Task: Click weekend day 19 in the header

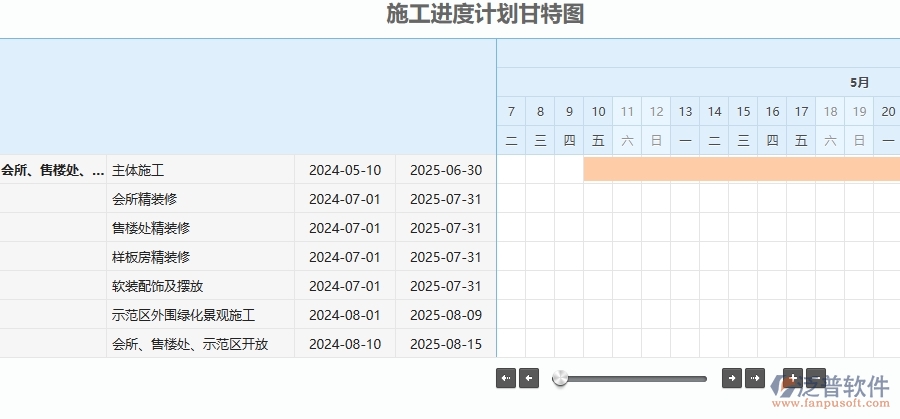Action: 859,111
